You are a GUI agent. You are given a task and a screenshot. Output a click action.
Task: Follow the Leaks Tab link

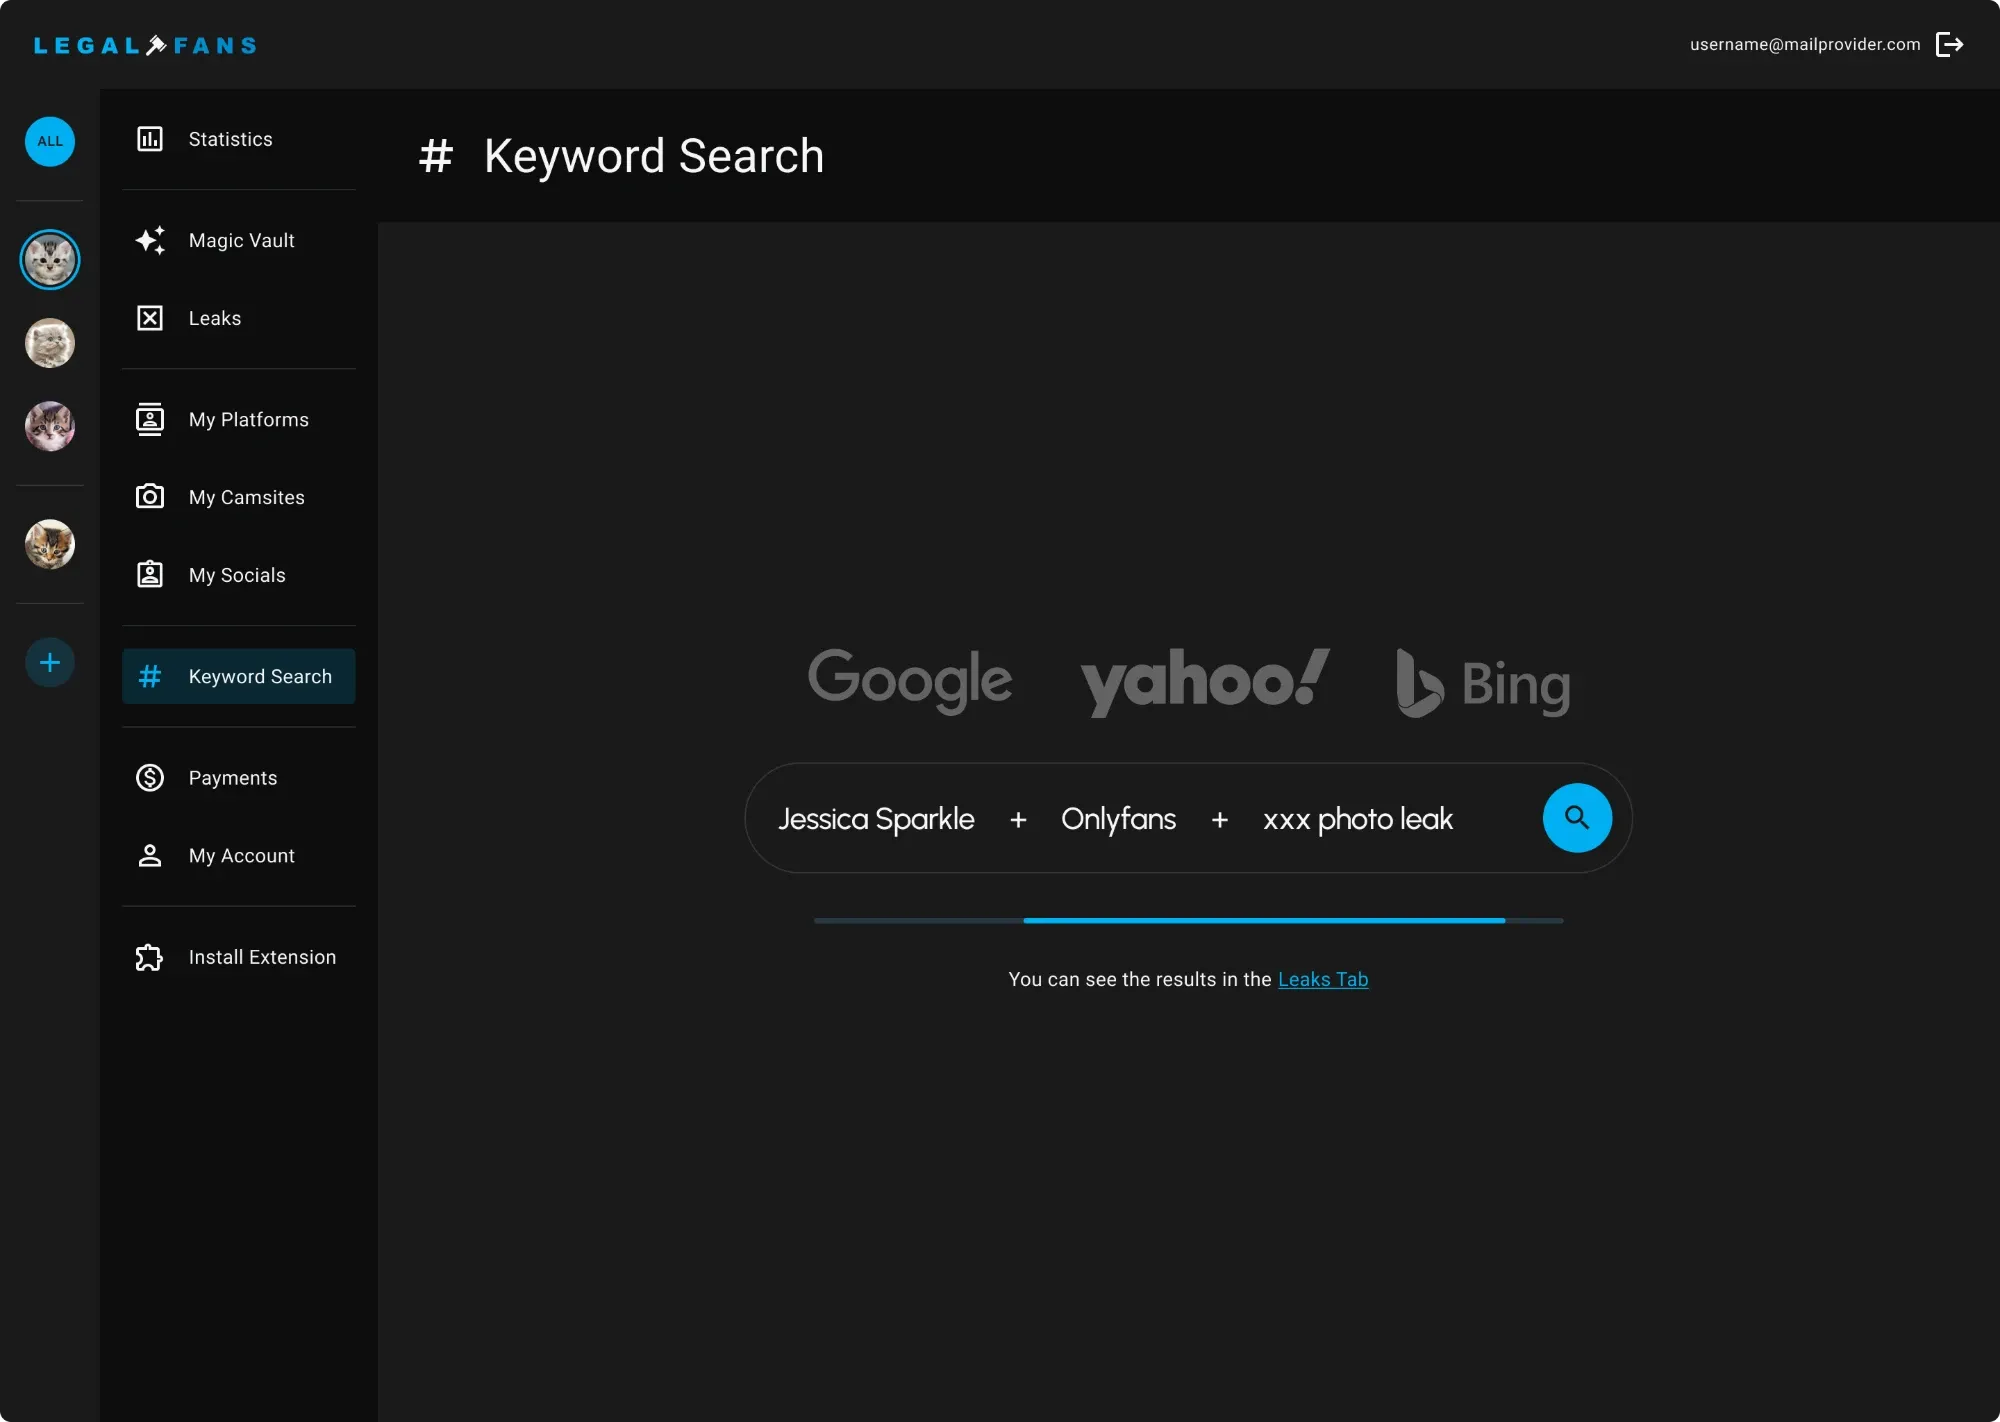1323,979
